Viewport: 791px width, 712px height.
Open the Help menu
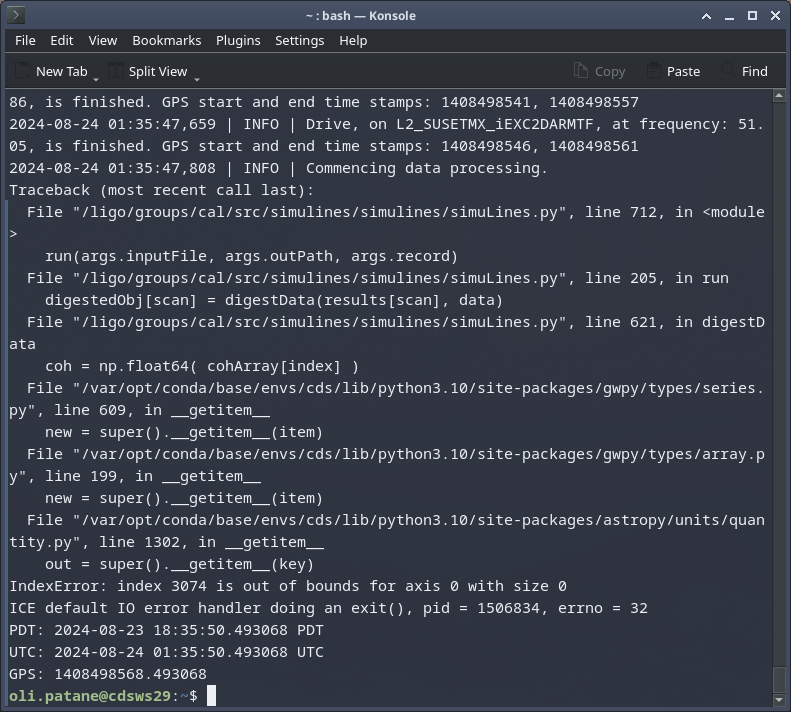point(353,40)
